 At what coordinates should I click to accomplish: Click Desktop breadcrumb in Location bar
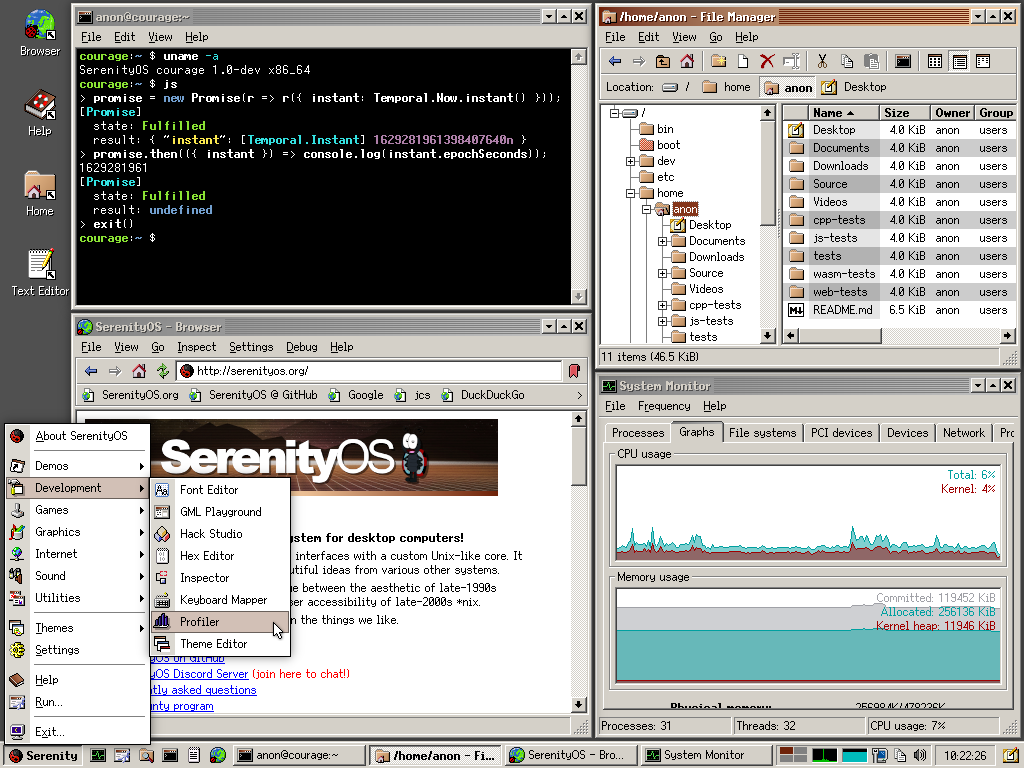click(854, 87)
